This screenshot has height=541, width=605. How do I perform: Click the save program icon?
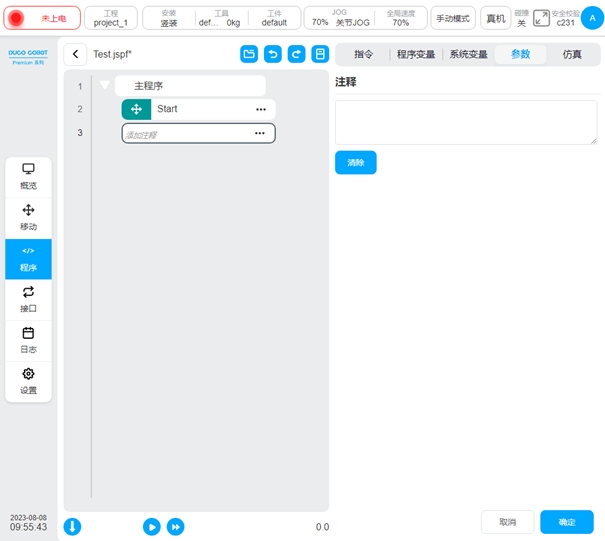tap(320, 54)
